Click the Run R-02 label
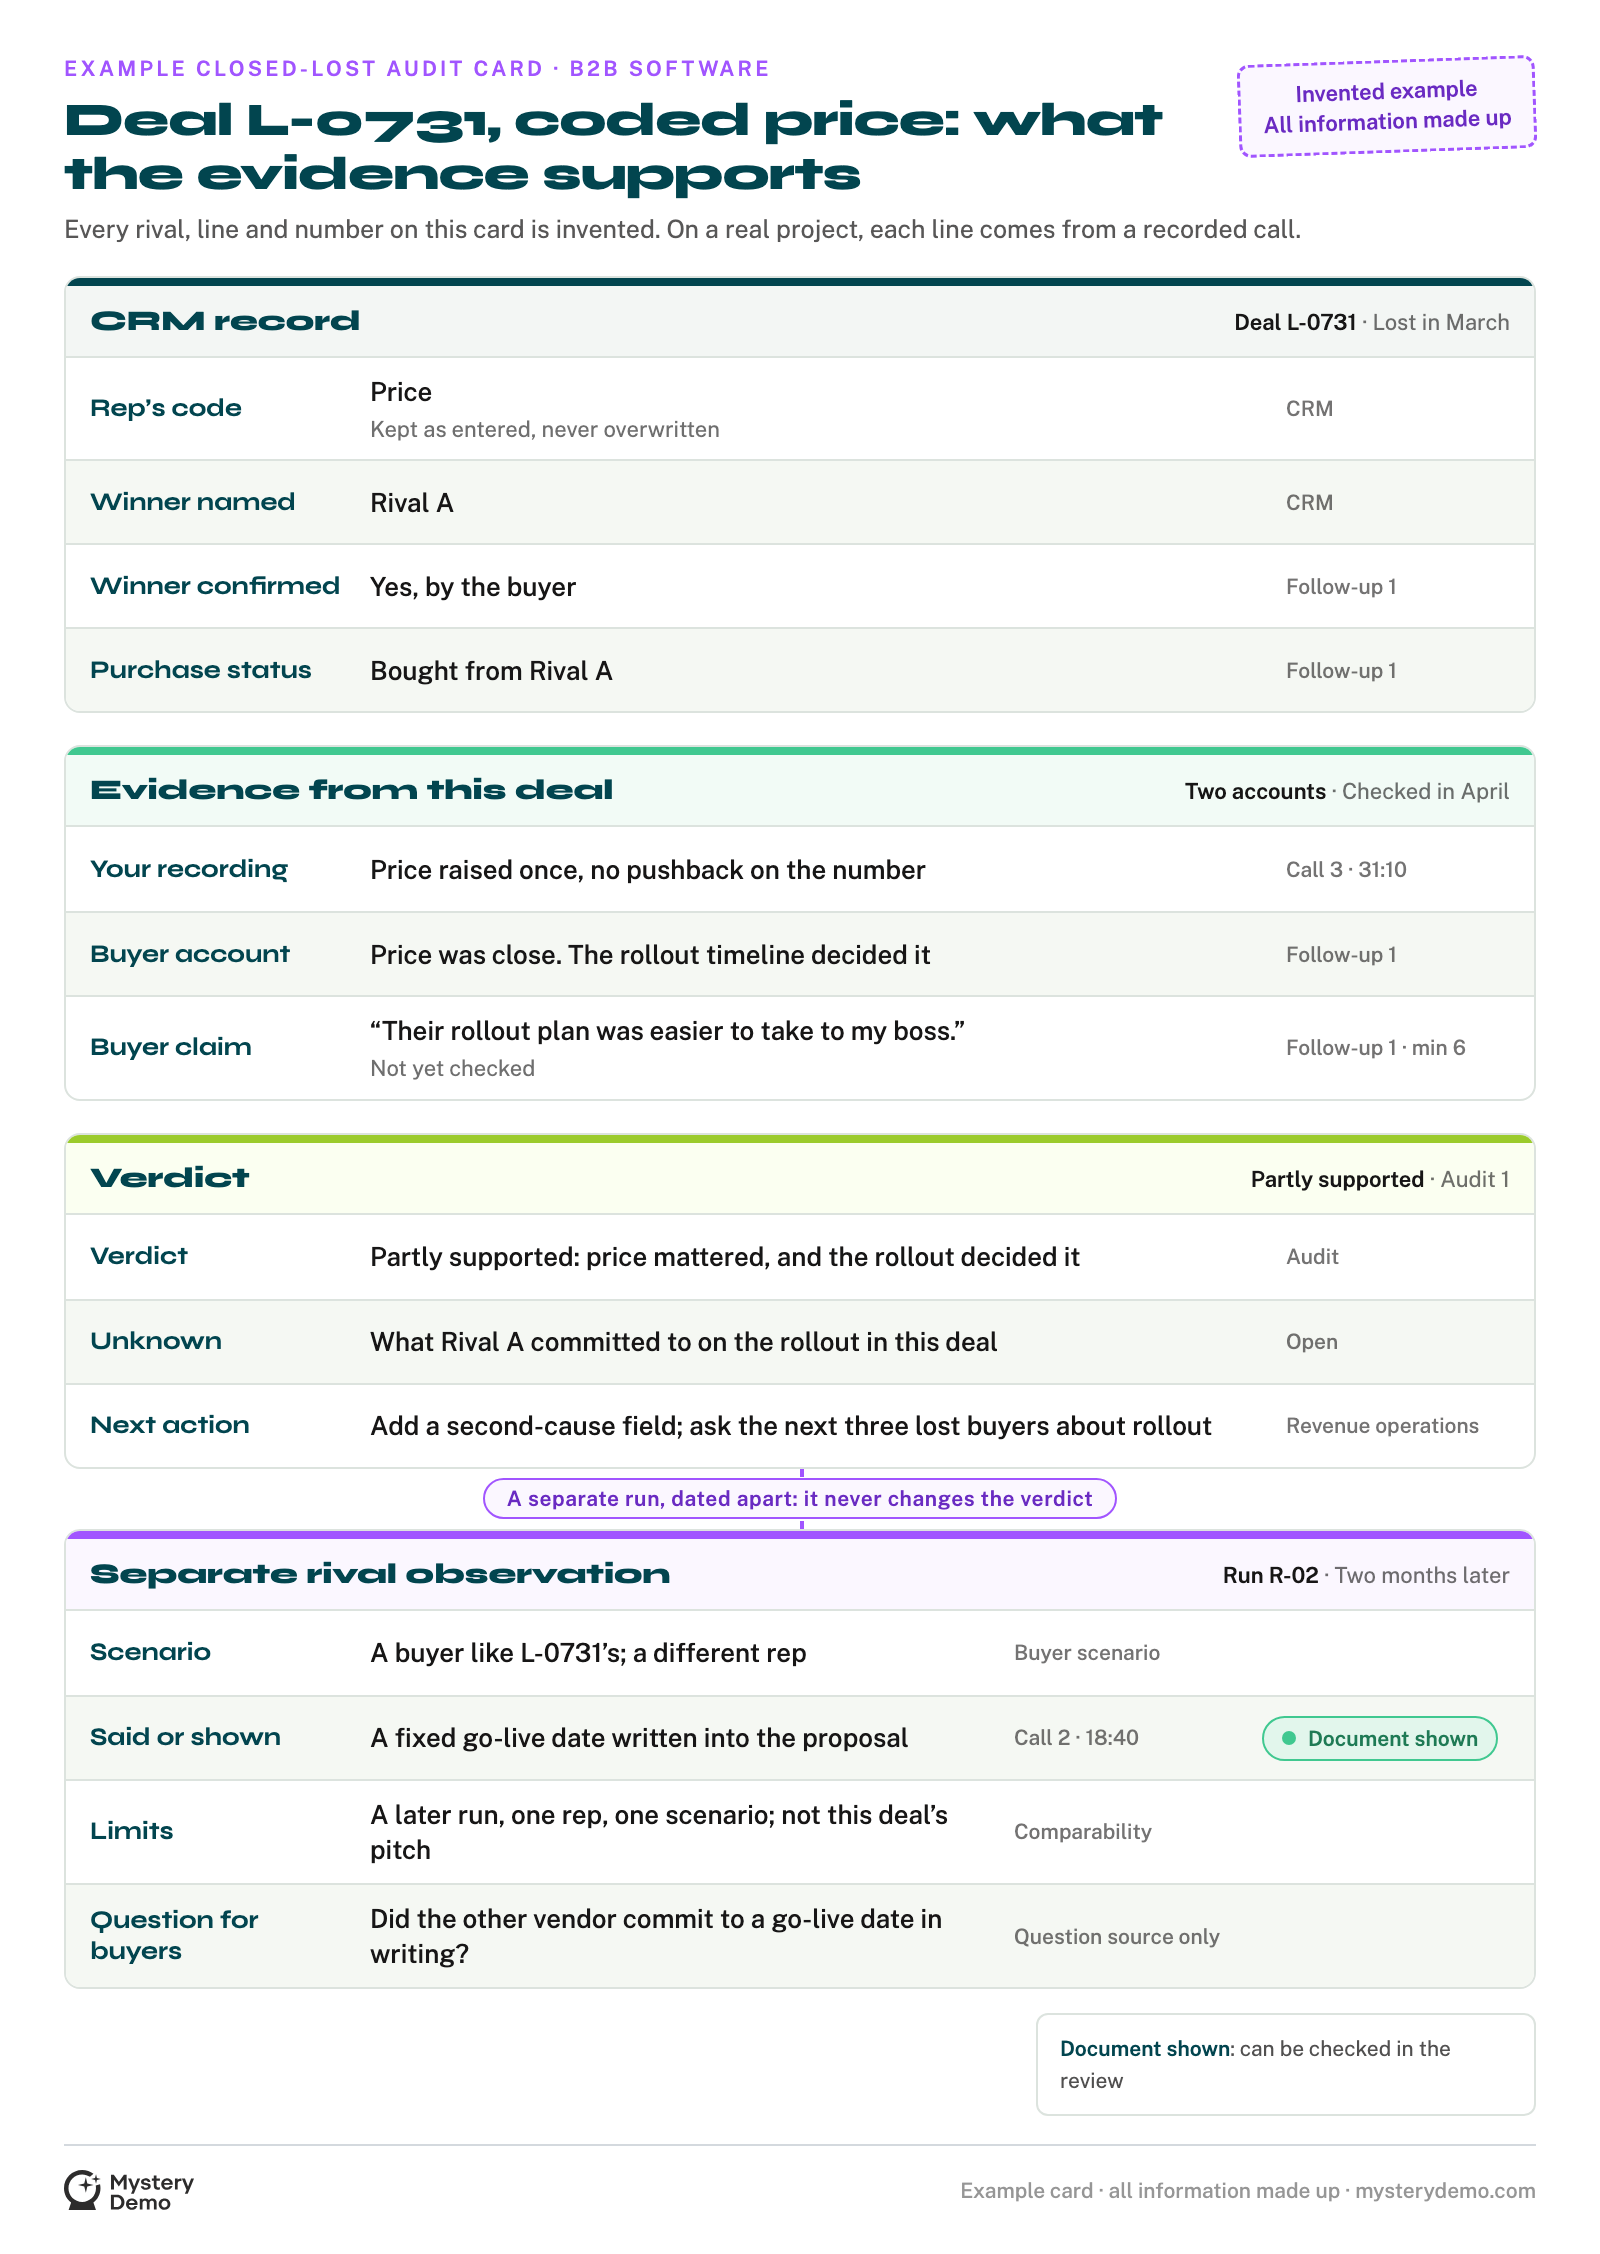The height and width of the screenshot is (2254, 1600). [1270, 1575]
